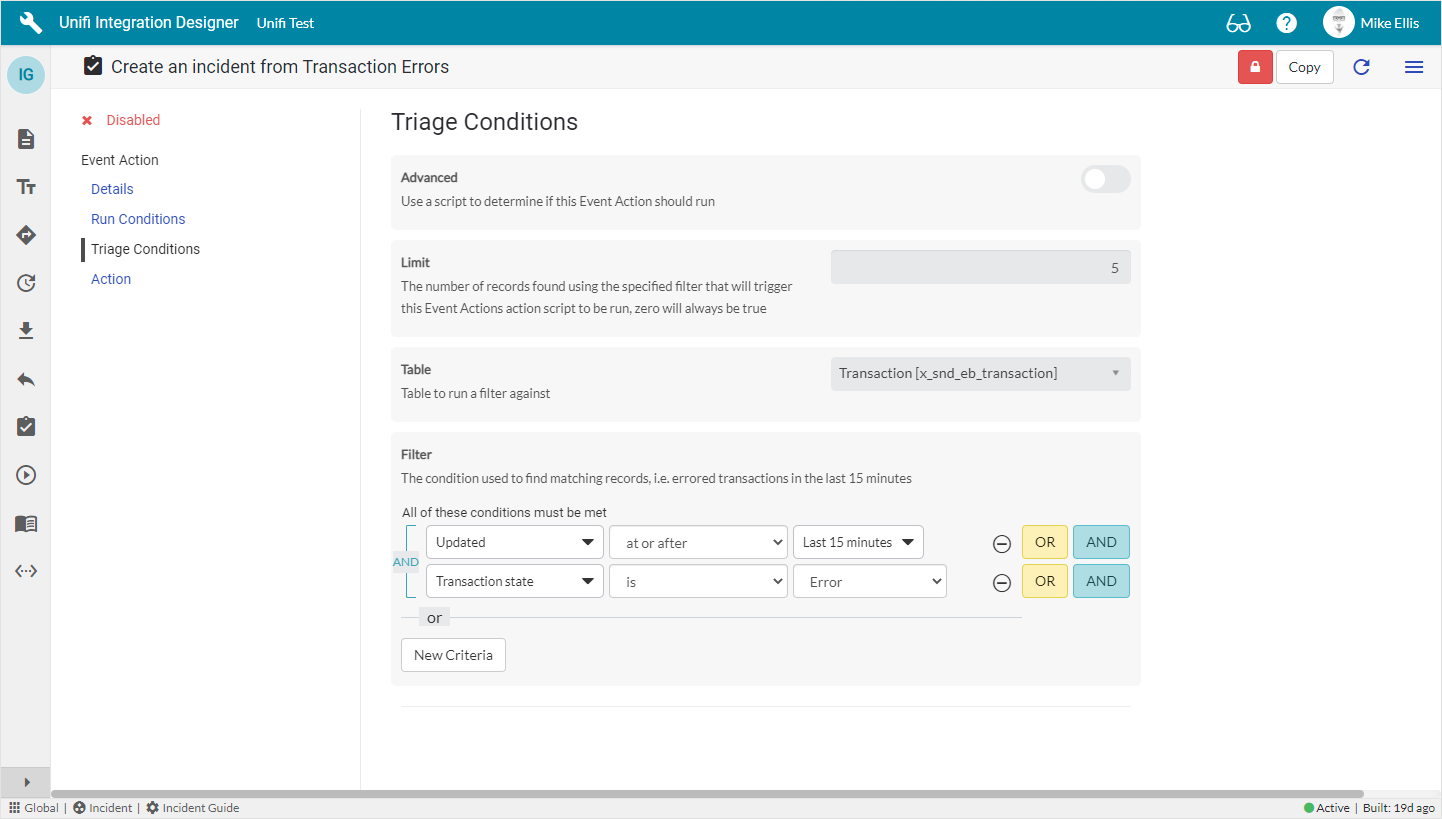The height and width of the screenshot is (819, 1442).
Task: Click the red lock button
Action: [1255, 67]
